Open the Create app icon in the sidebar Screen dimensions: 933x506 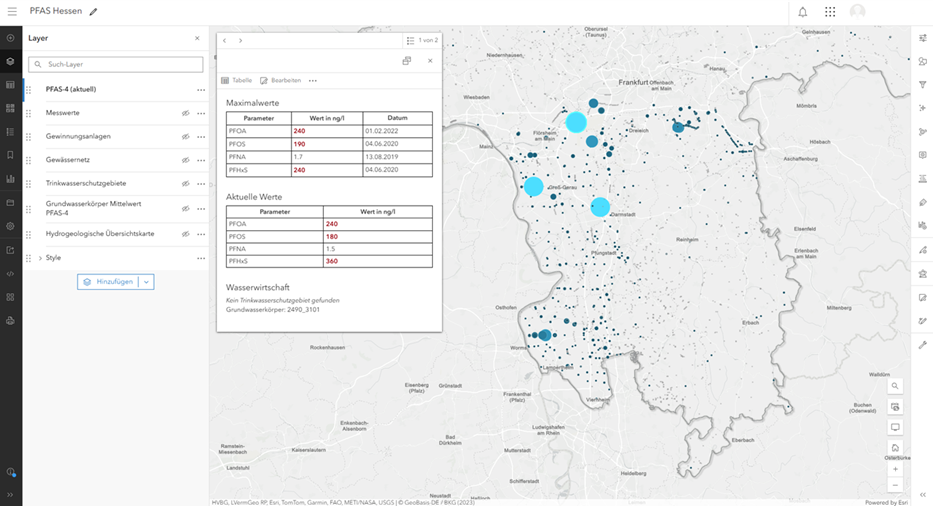click(x=10, y=297)
